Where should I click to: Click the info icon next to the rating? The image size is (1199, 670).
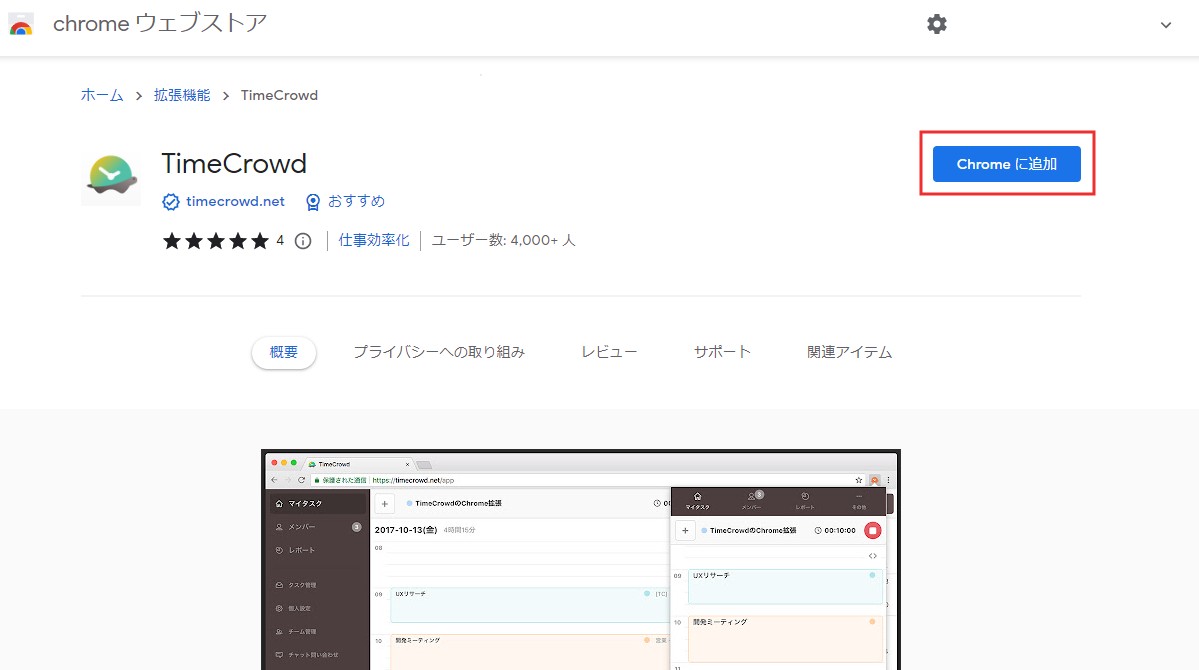pyautogui.click(x=302, y=240)
